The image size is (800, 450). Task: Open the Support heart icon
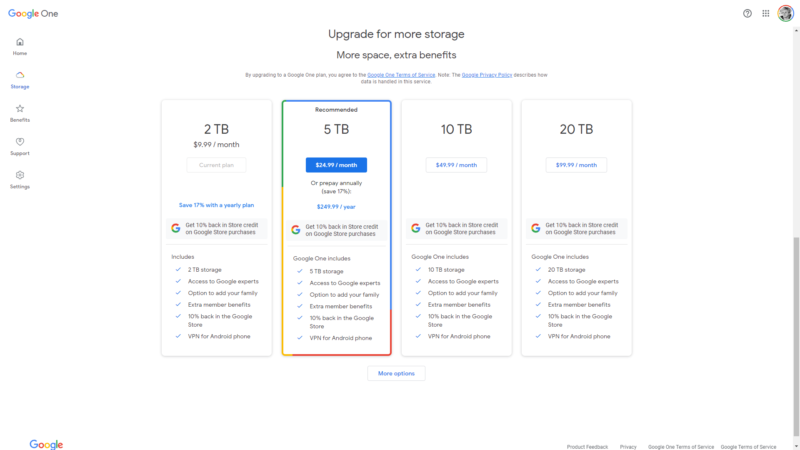click(x=20, y=142)
